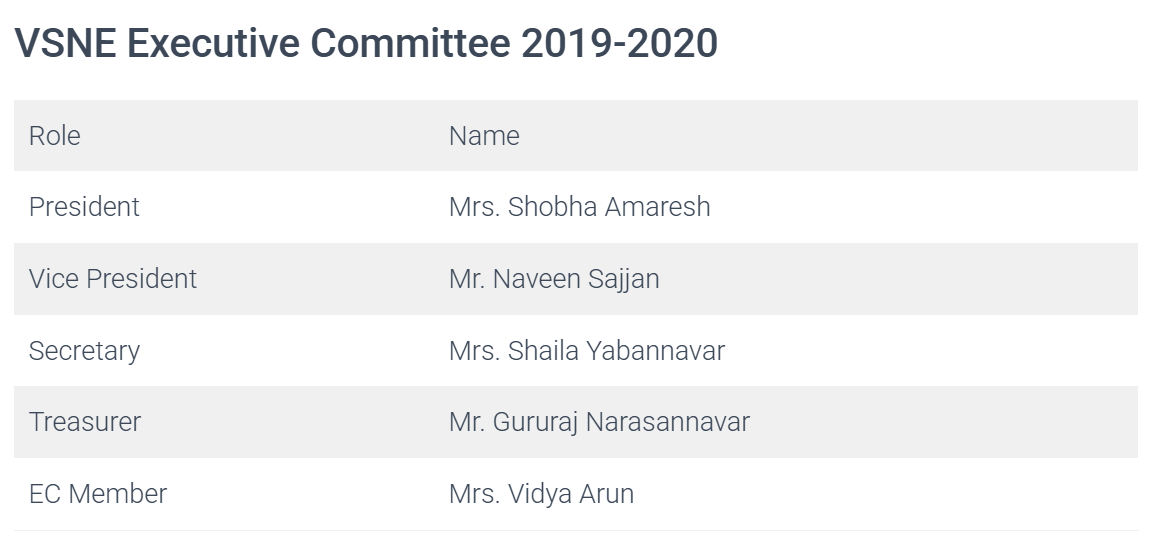1150x537 pixels.
Task: Click the Role column header
Action: click(x=55, y=135)
